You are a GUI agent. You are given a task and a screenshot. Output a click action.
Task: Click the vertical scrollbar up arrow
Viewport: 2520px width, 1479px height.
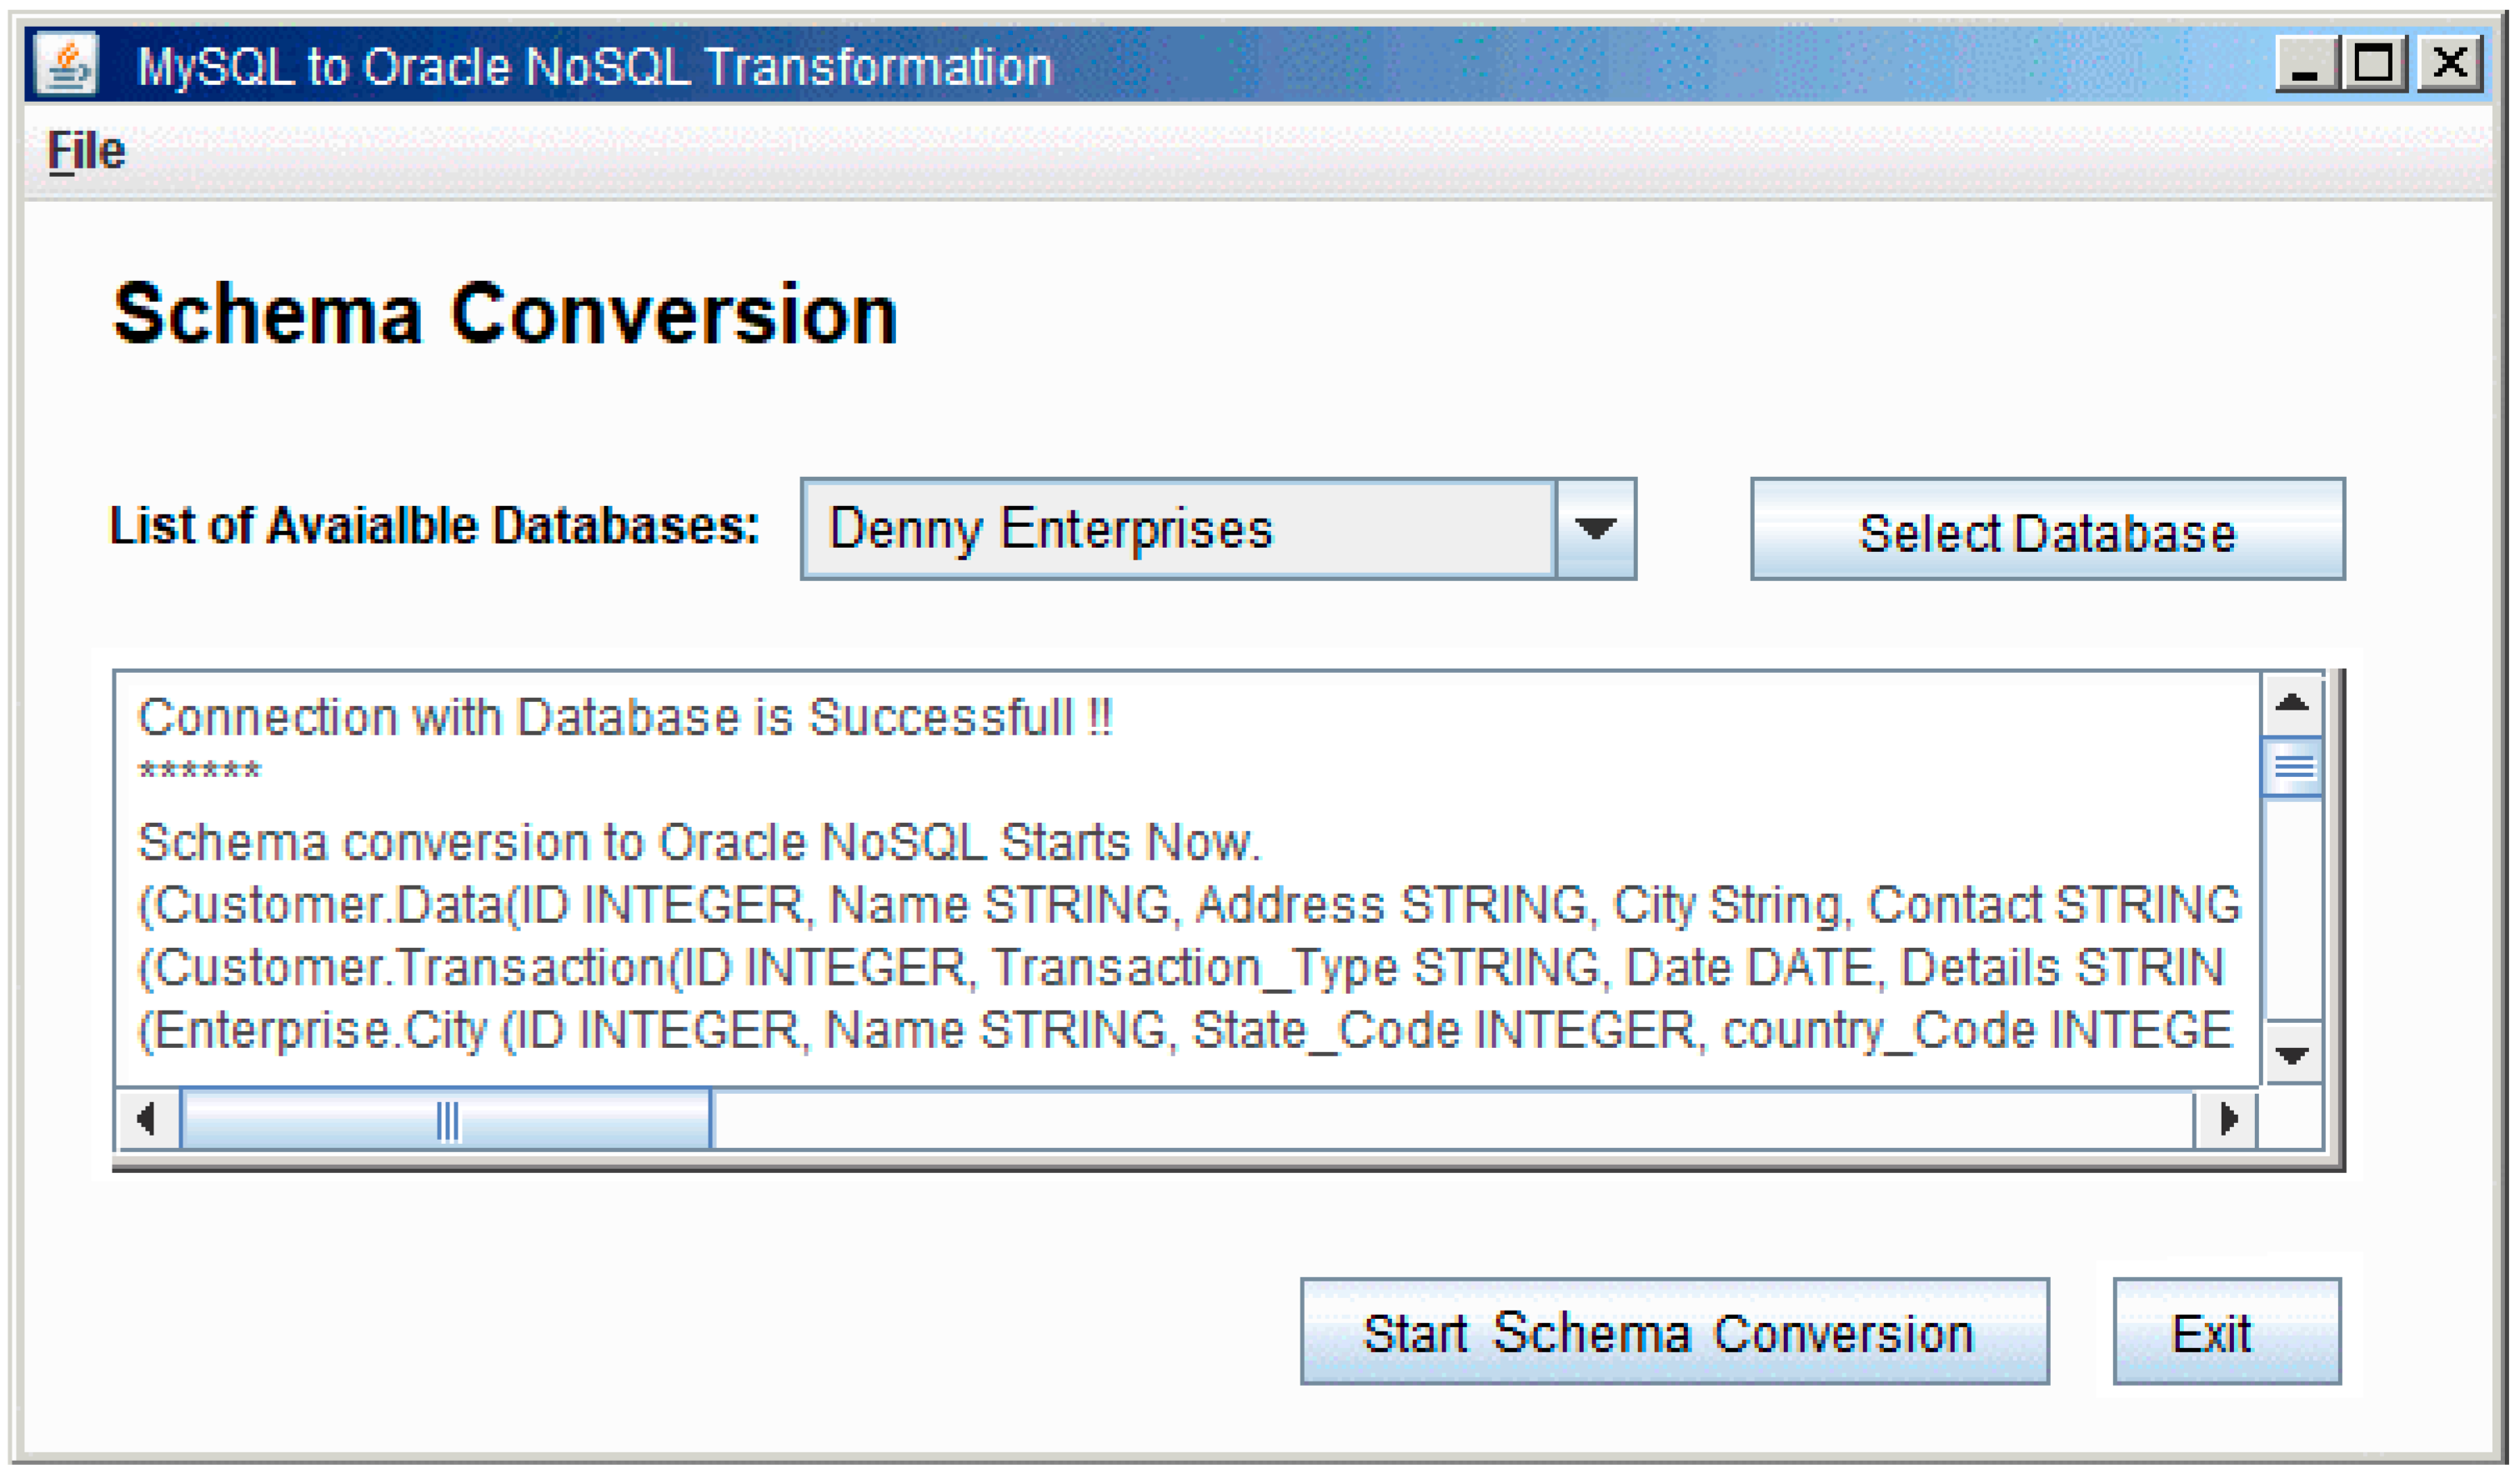(2292, 704)
